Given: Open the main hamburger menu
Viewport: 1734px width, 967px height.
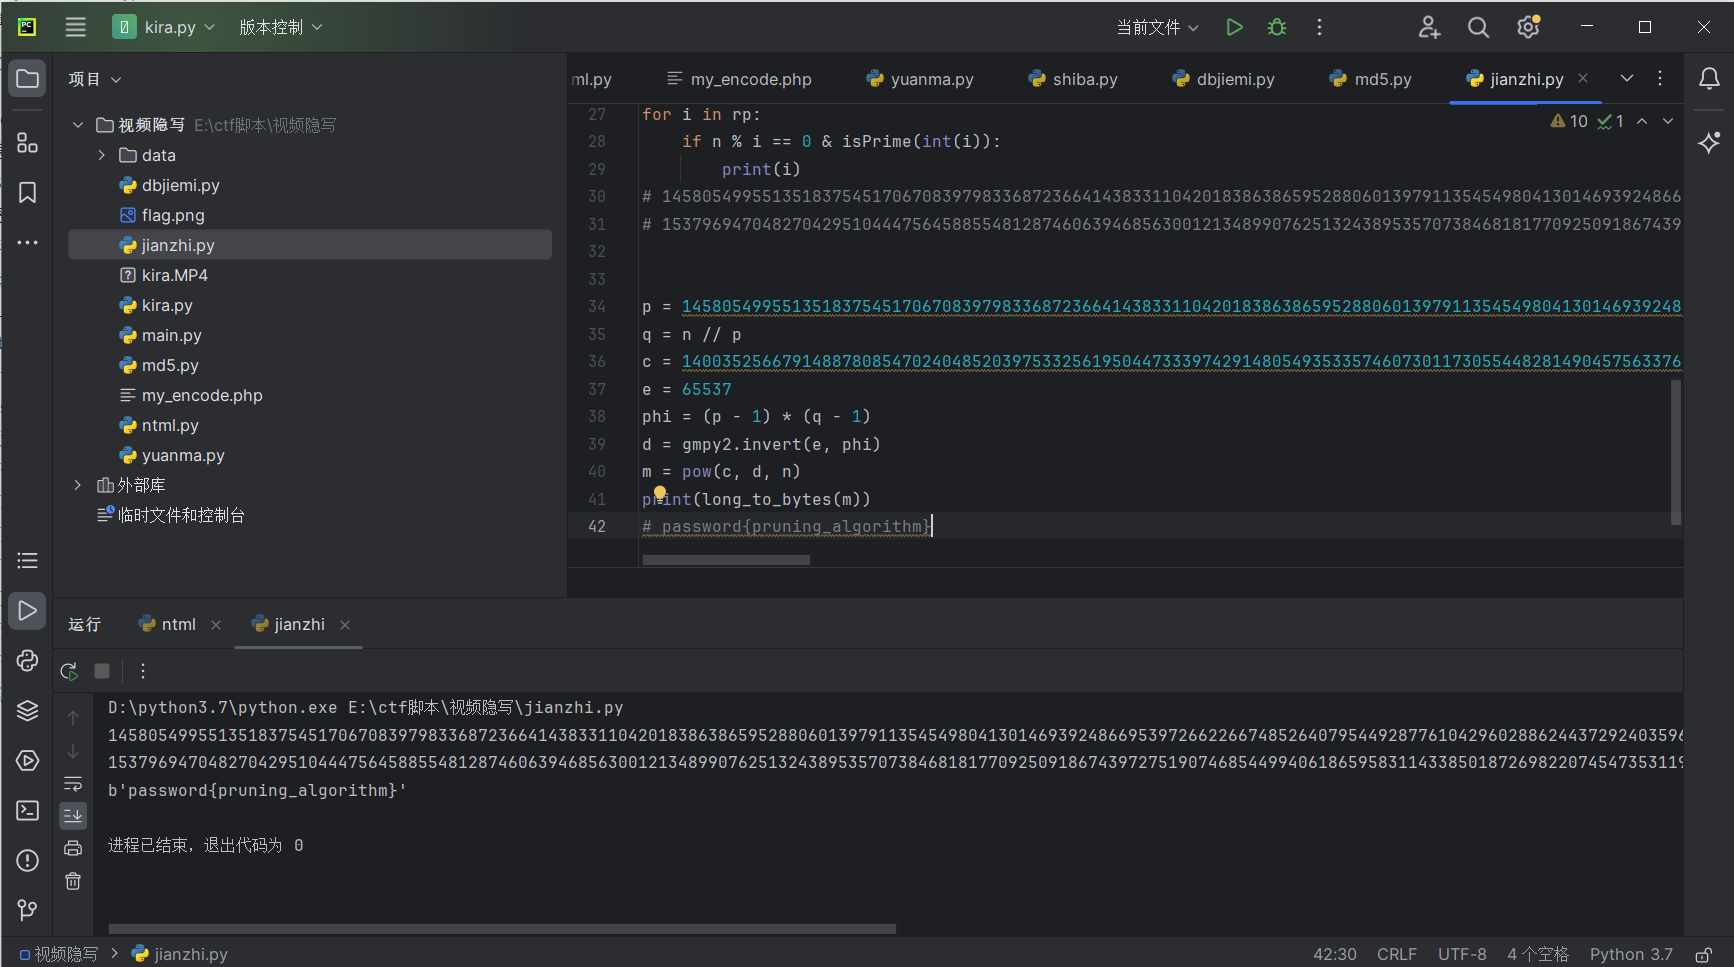Looking at the screenshot, I should tap(76, 27).
